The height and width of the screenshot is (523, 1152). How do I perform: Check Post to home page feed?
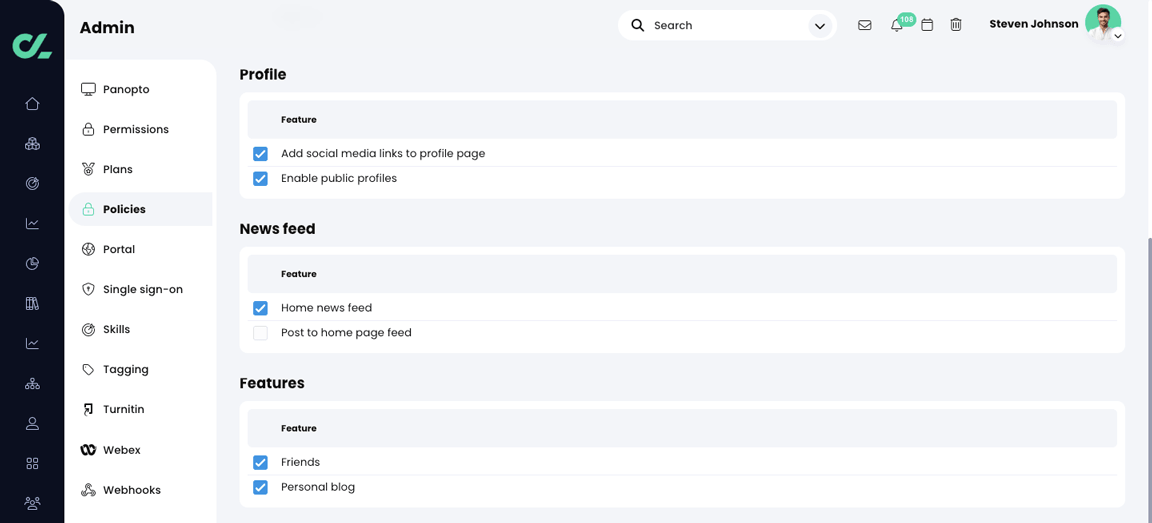pos(260,333)
